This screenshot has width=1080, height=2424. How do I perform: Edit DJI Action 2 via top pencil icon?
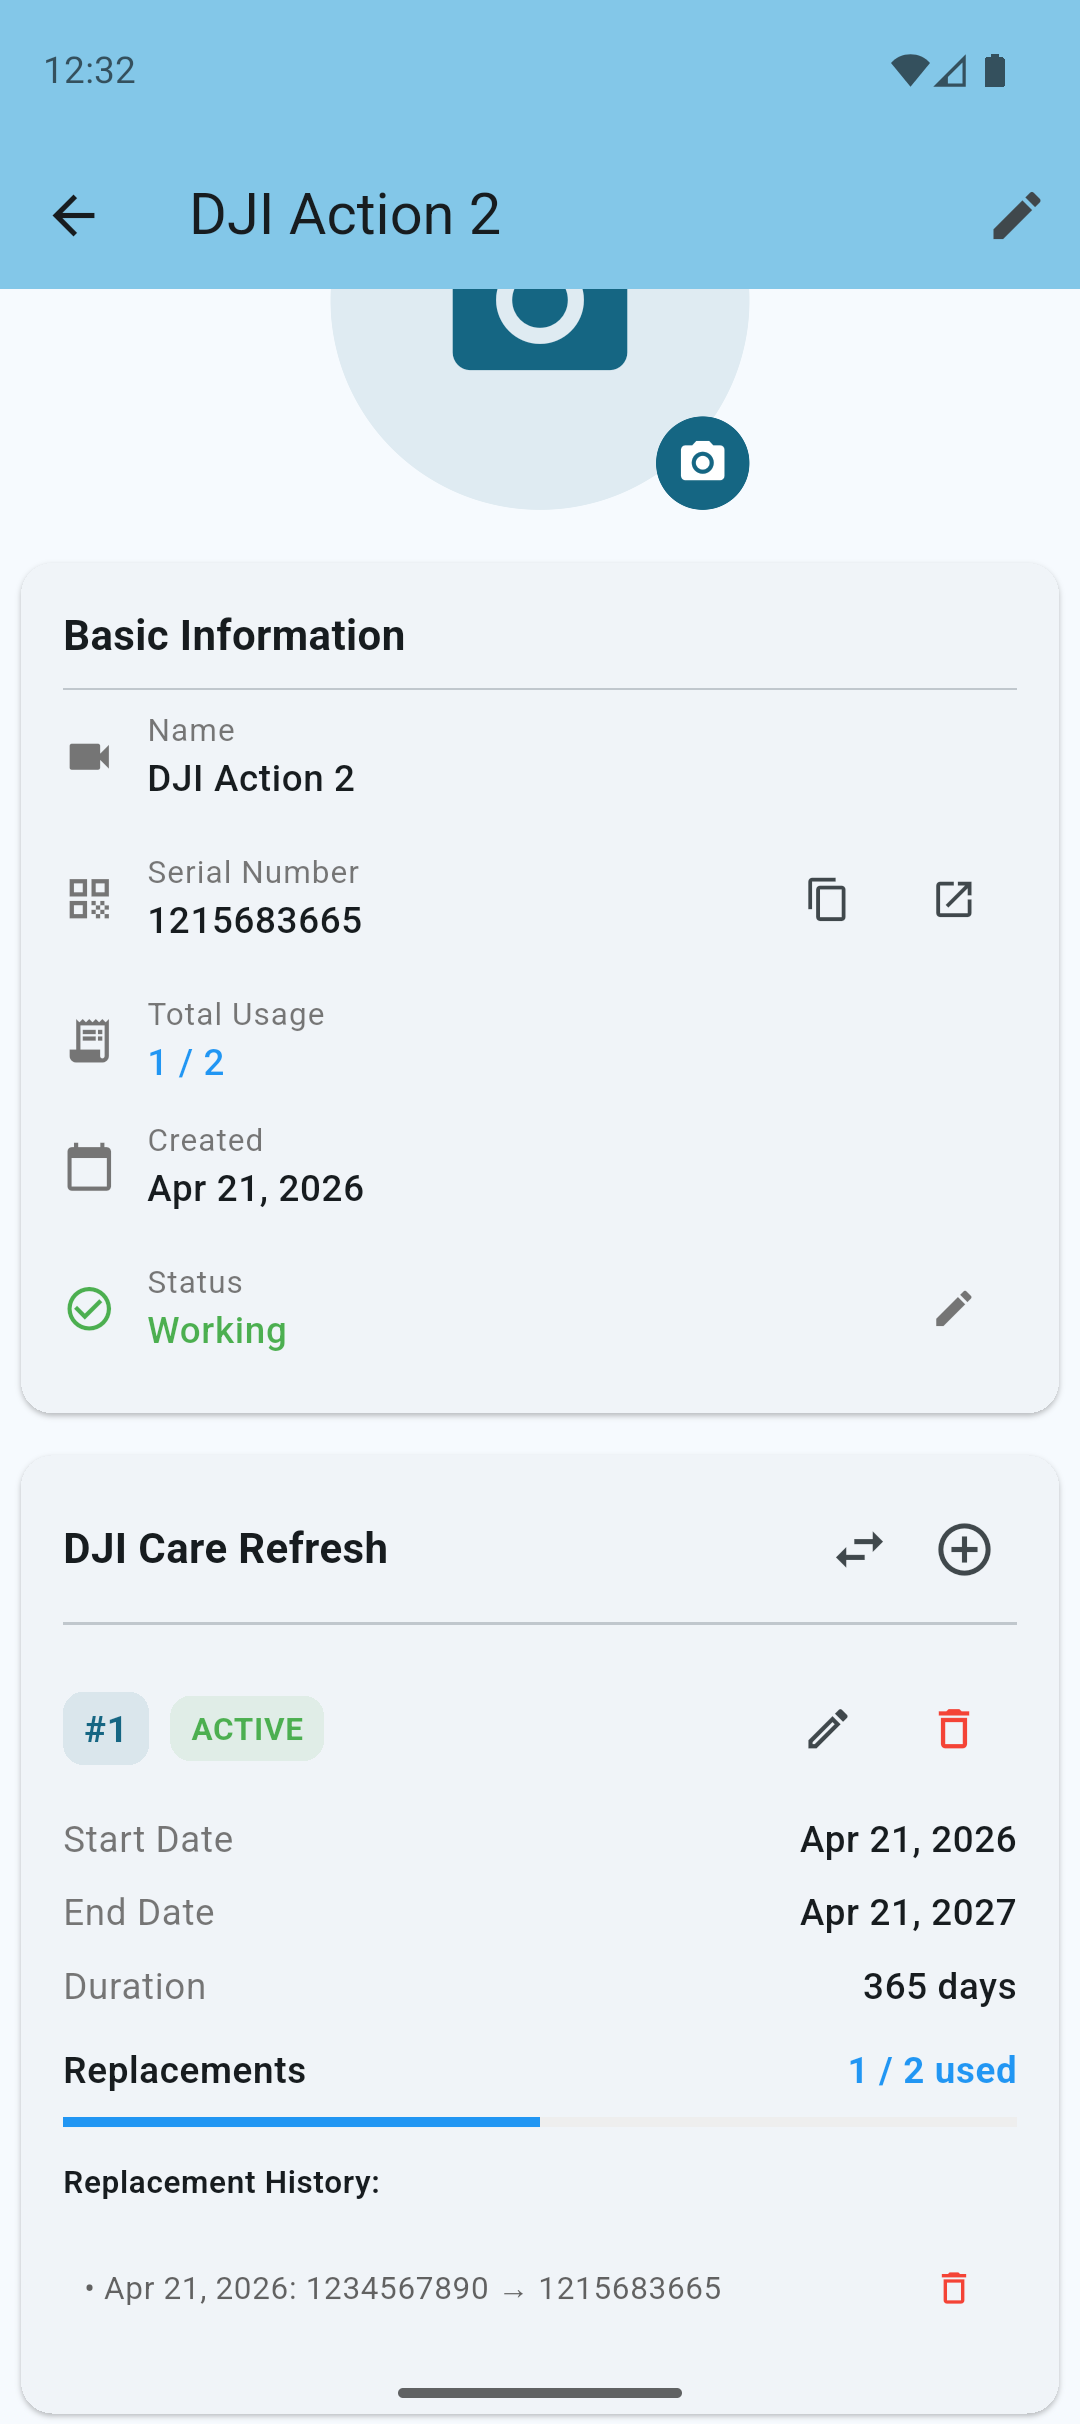tap(1016, 214)
